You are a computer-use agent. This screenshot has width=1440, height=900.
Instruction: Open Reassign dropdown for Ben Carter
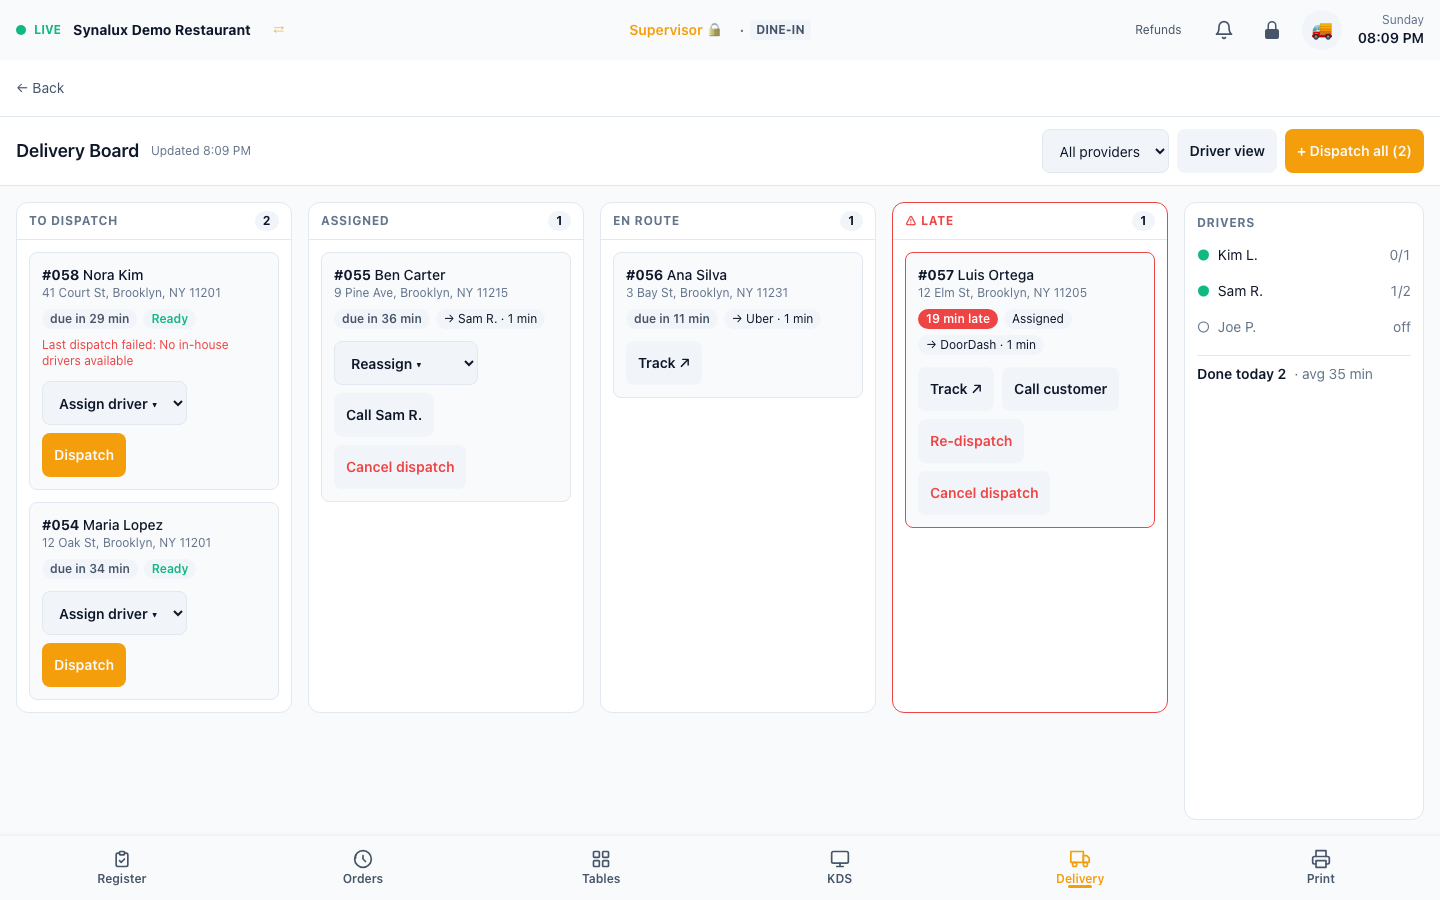tap(406, 363)
